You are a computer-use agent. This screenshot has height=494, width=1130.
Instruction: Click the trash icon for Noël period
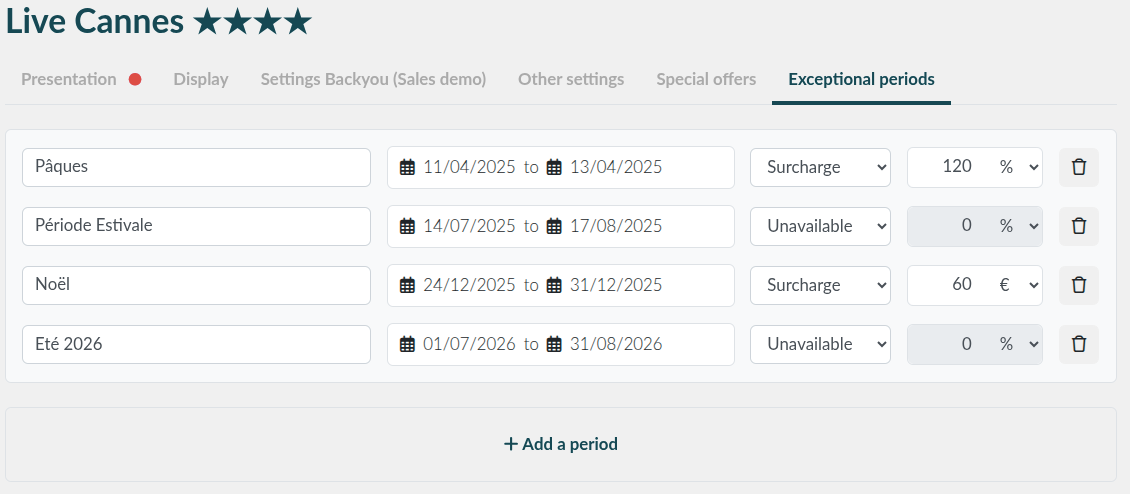pos(1078,286)
